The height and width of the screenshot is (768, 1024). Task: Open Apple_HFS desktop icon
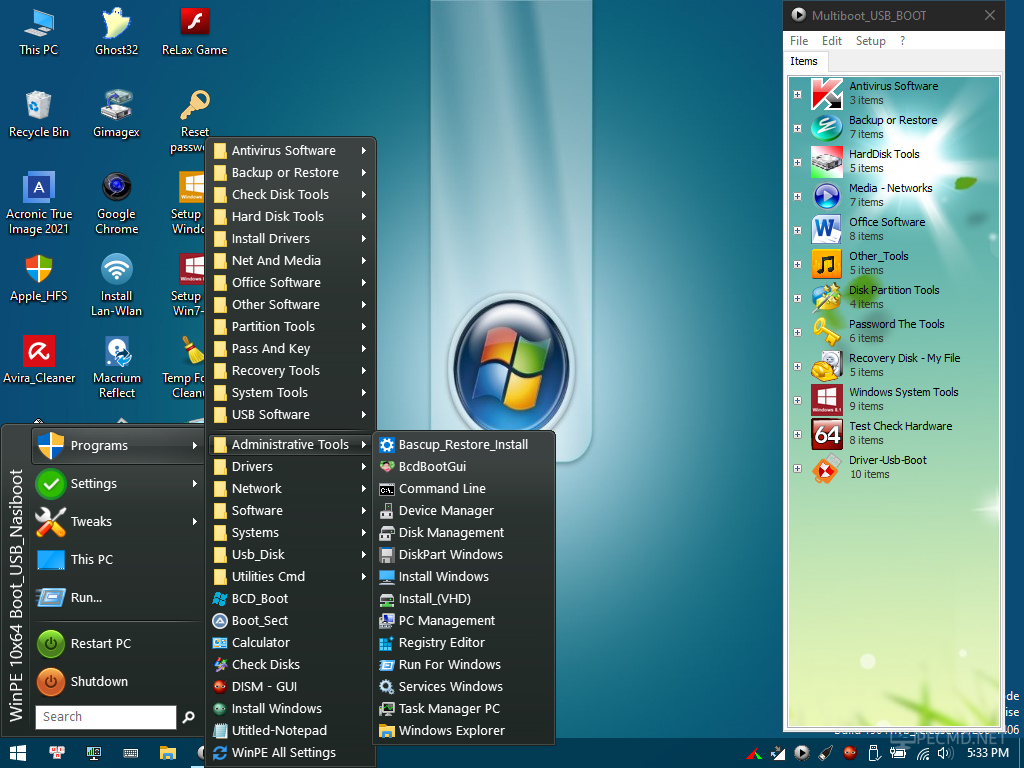point(39,278)
